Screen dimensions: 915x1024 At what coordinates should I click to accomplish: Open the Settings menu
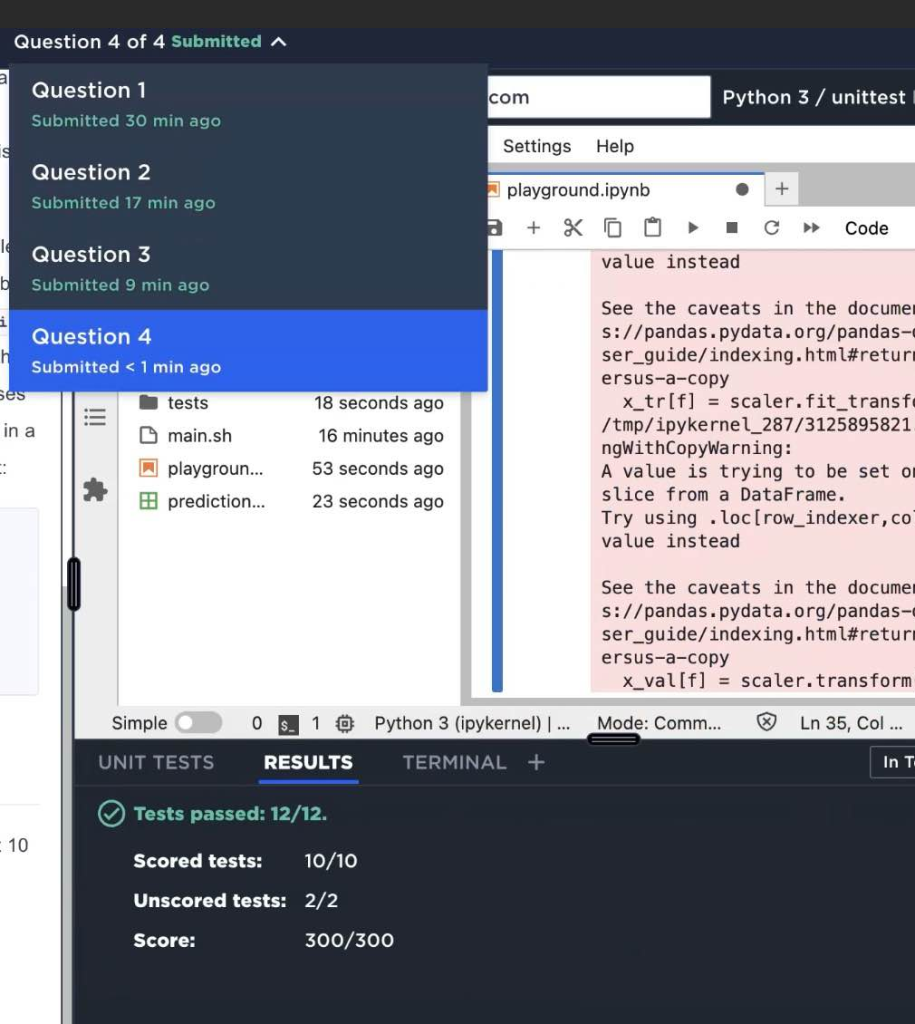(536, 146)
